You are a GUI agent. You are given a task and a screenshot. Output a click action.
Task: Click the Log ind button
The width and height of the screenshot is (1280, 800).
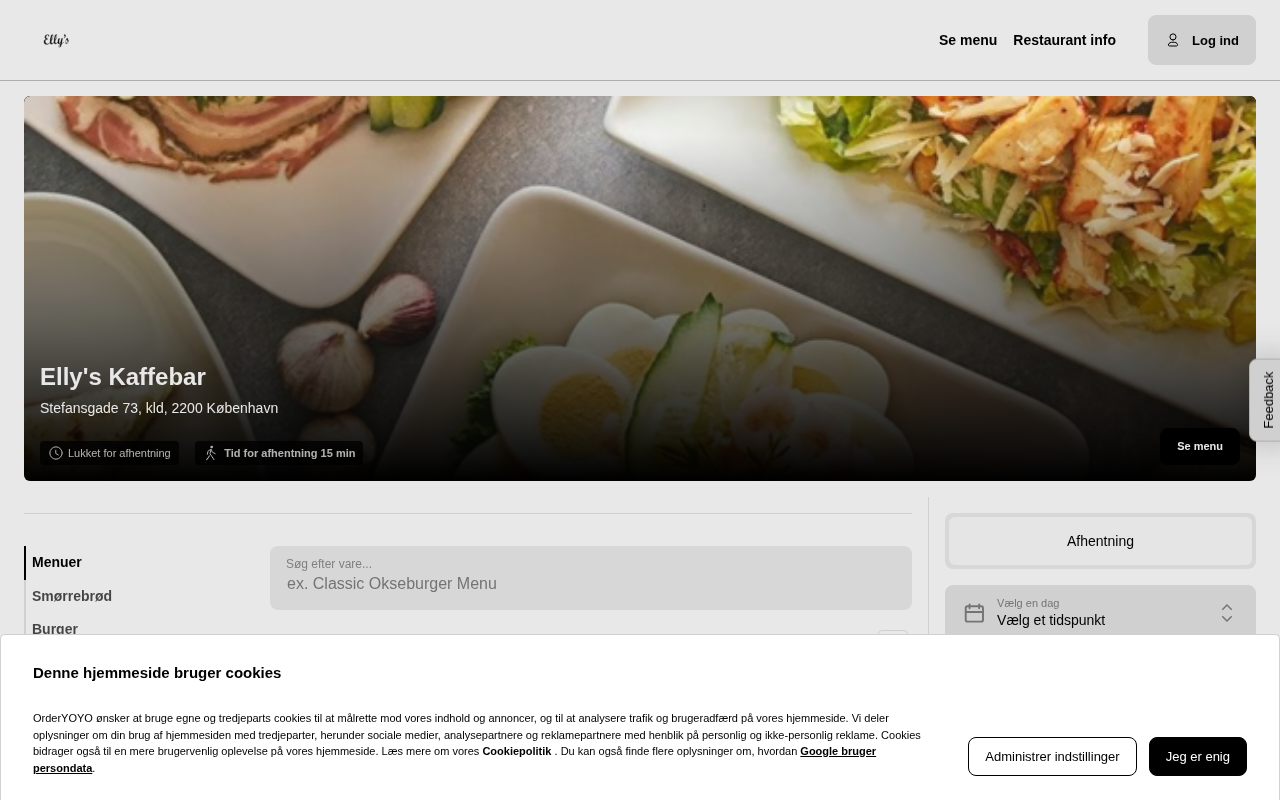tap(1202, 40)
